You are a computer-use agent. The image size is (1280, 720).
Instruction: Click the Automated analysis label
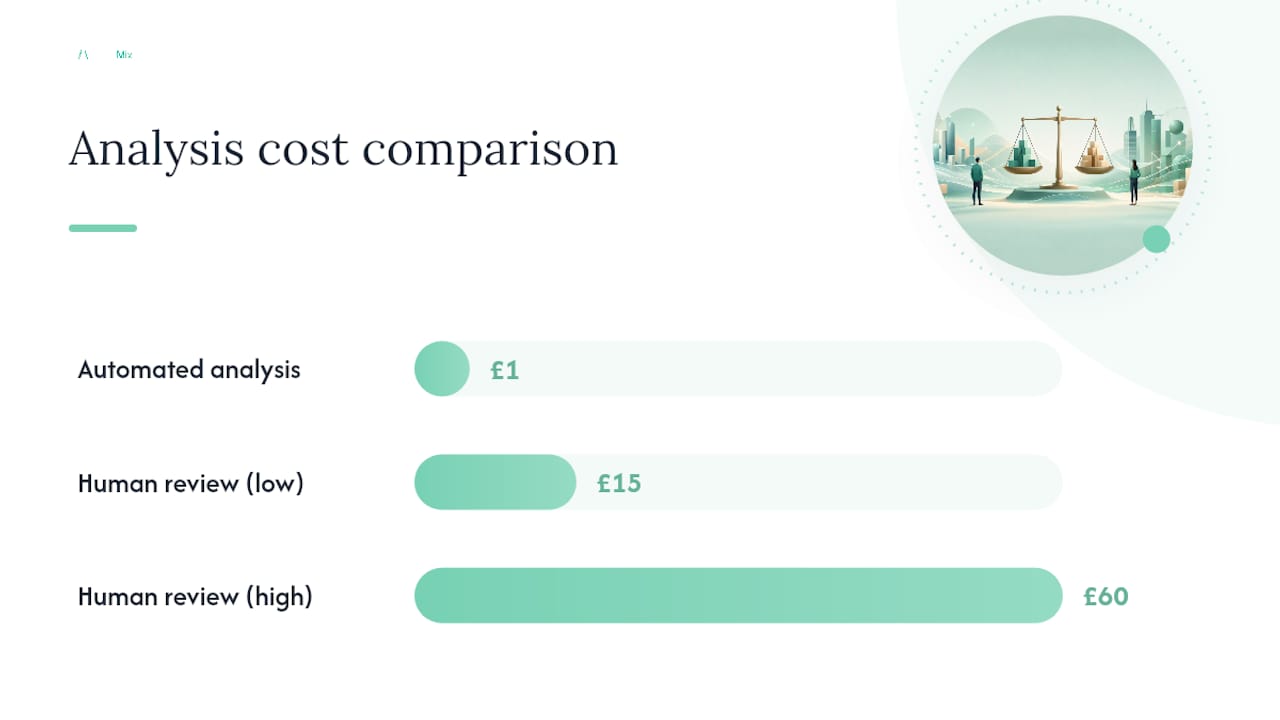point(189,369)
